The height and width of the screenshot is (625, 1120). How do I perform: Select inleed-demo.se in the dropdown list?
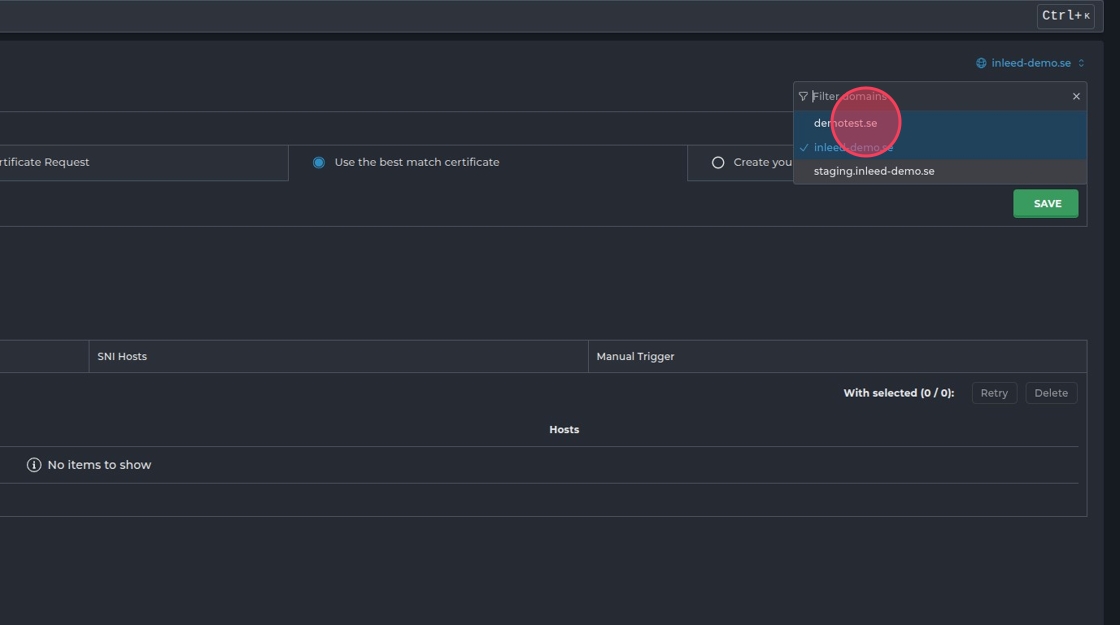point(853,148)
